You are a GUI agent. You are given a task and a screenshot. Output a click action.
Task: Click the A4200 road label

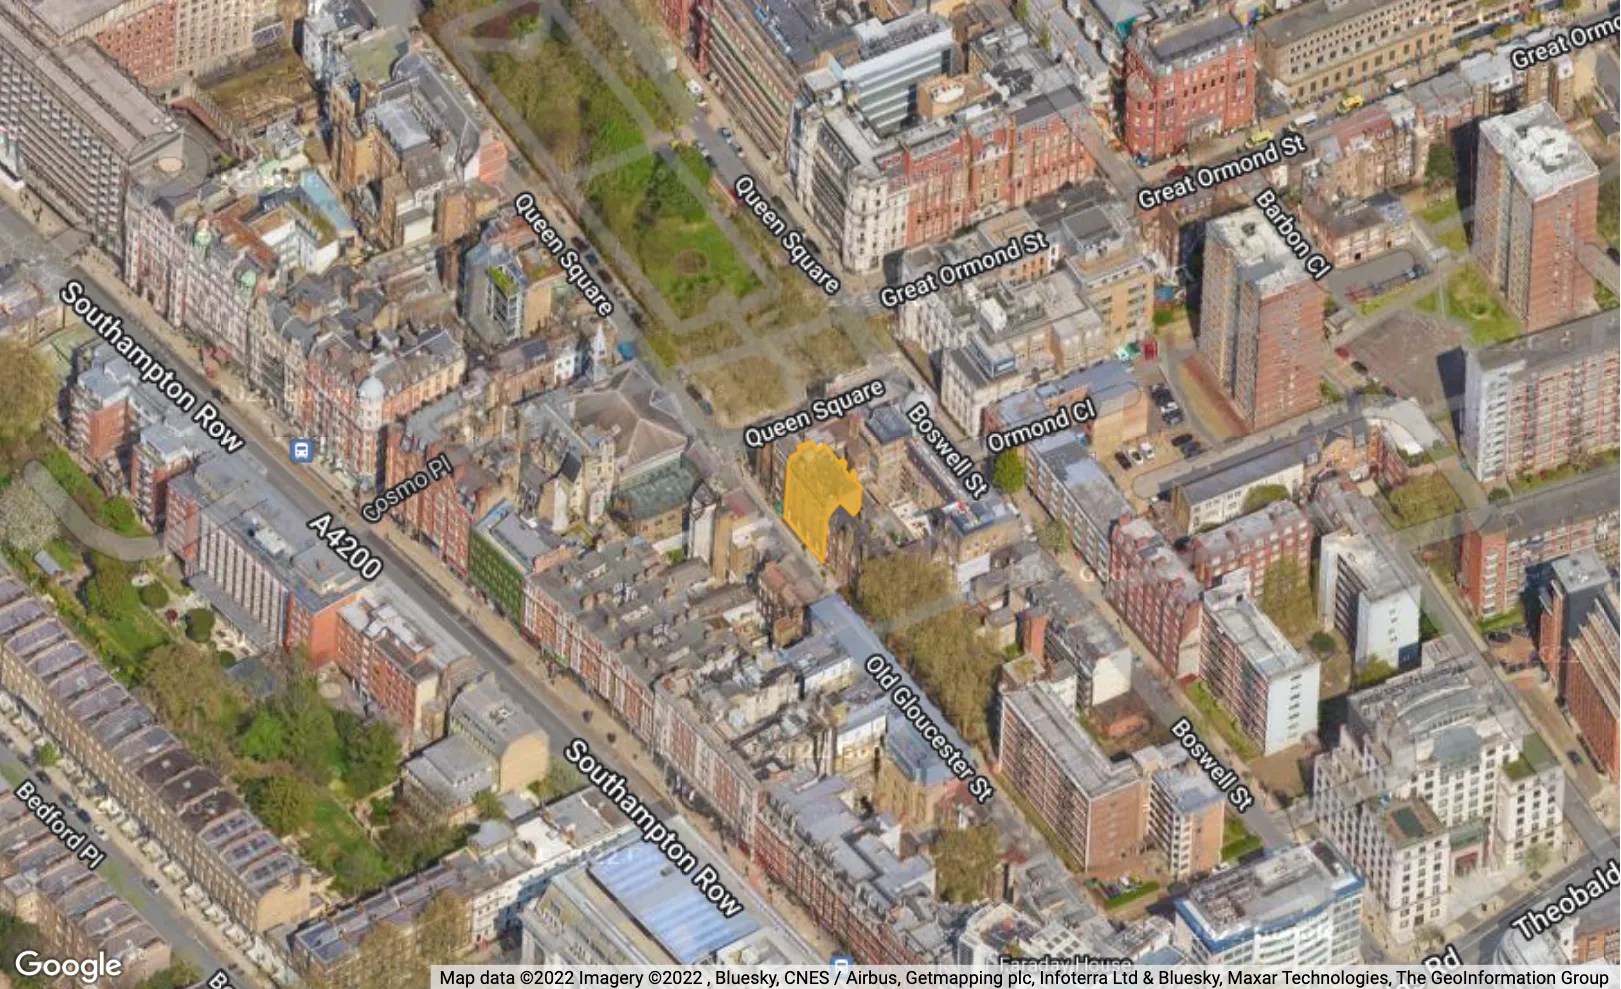coord(345,547)
